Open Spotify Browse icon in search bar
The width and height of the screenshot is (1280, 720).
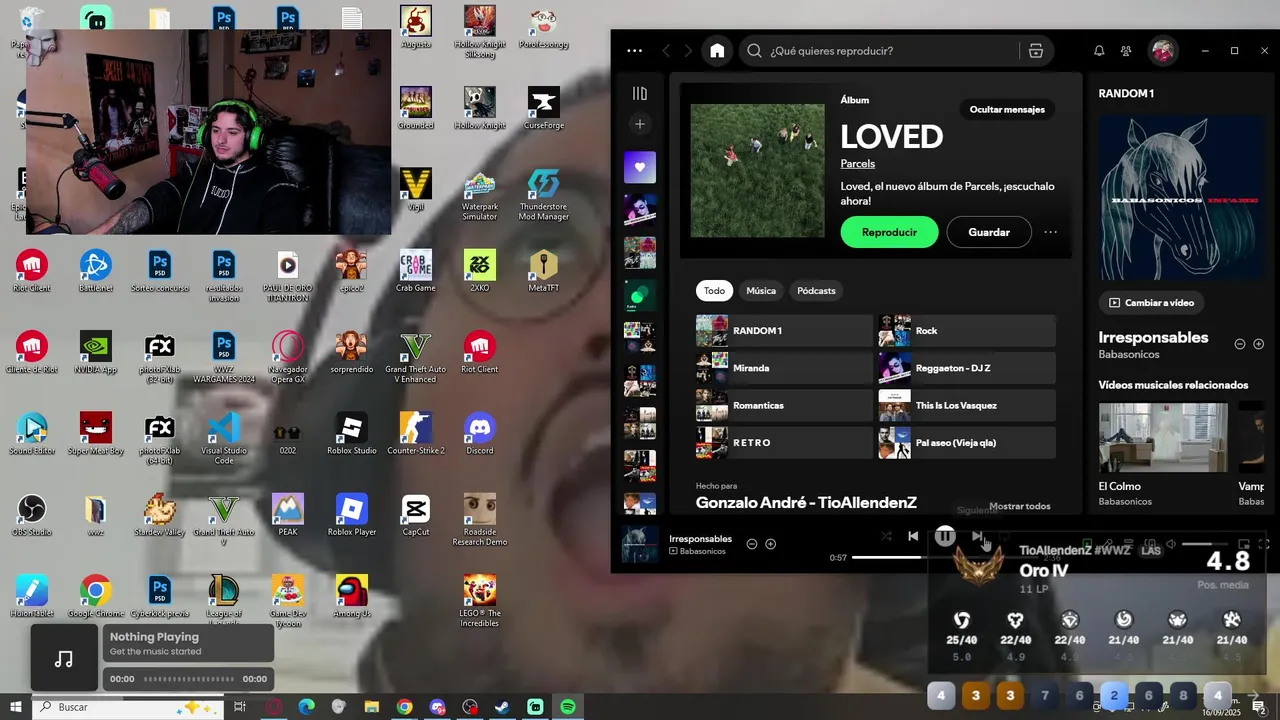(x=1036, y=51)
